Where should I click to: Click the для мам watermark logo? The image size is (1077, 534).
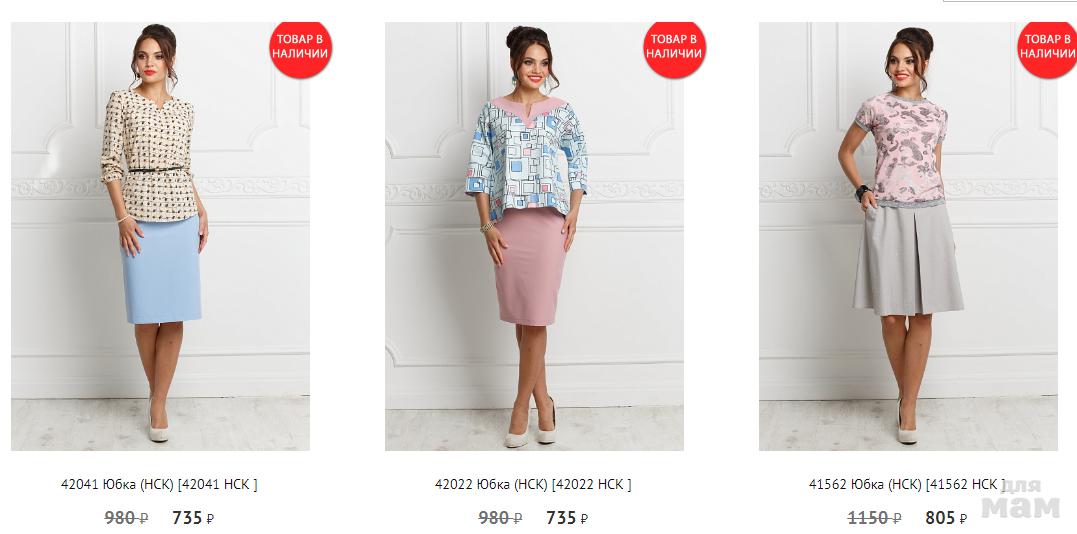coord(1020,499)
